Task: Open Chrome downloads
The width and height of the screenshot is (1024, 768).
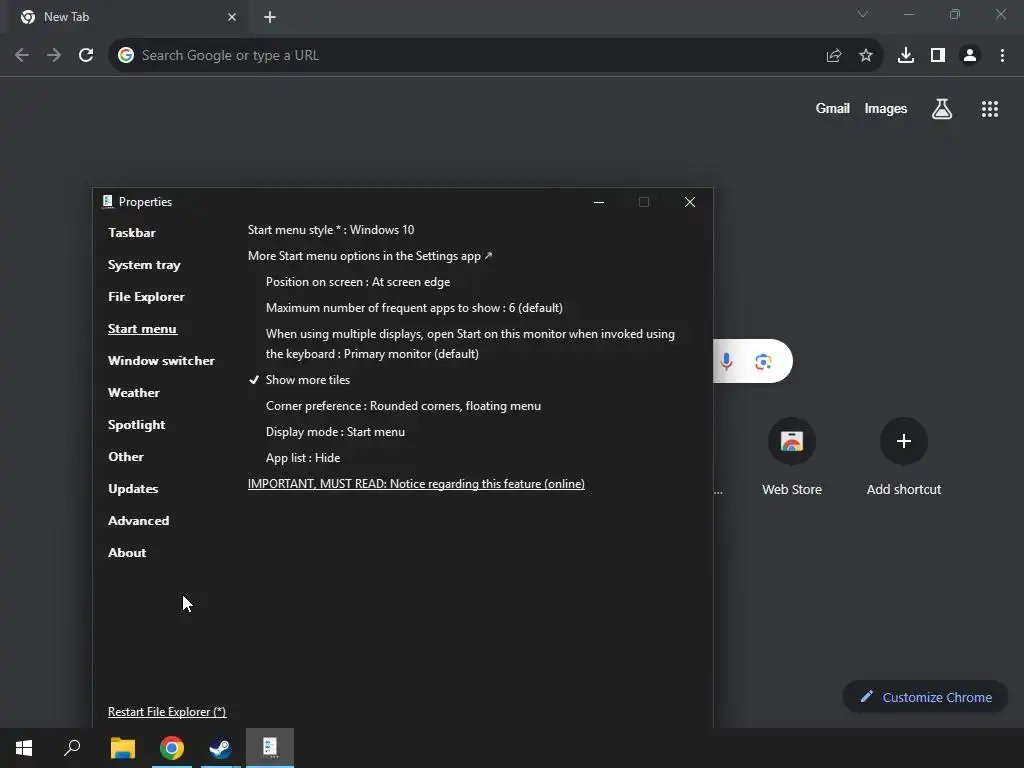Action: coord(906,56)
